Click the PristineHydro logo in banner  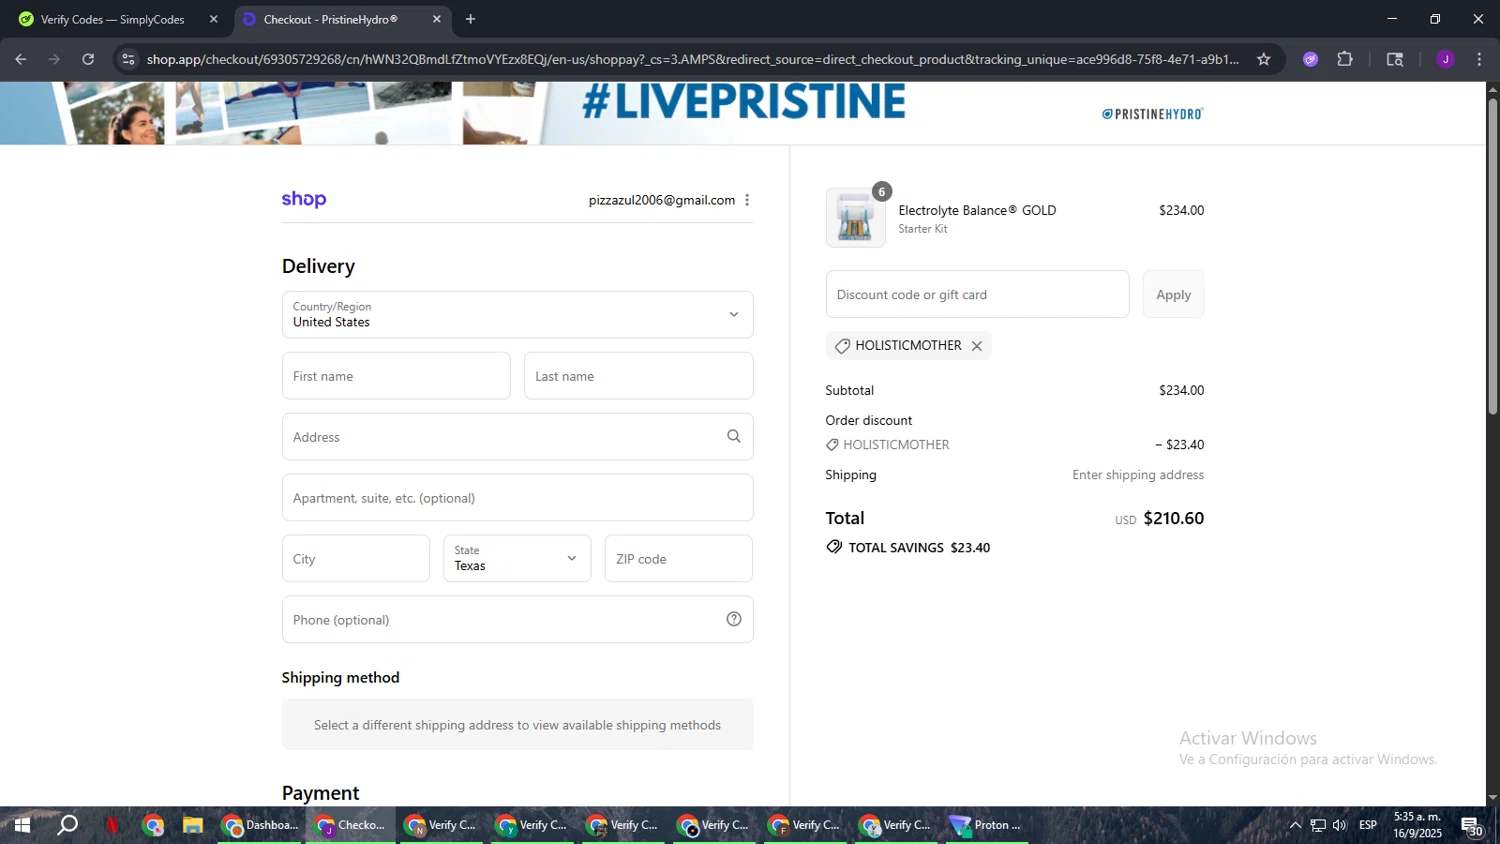coord(1152,114)
